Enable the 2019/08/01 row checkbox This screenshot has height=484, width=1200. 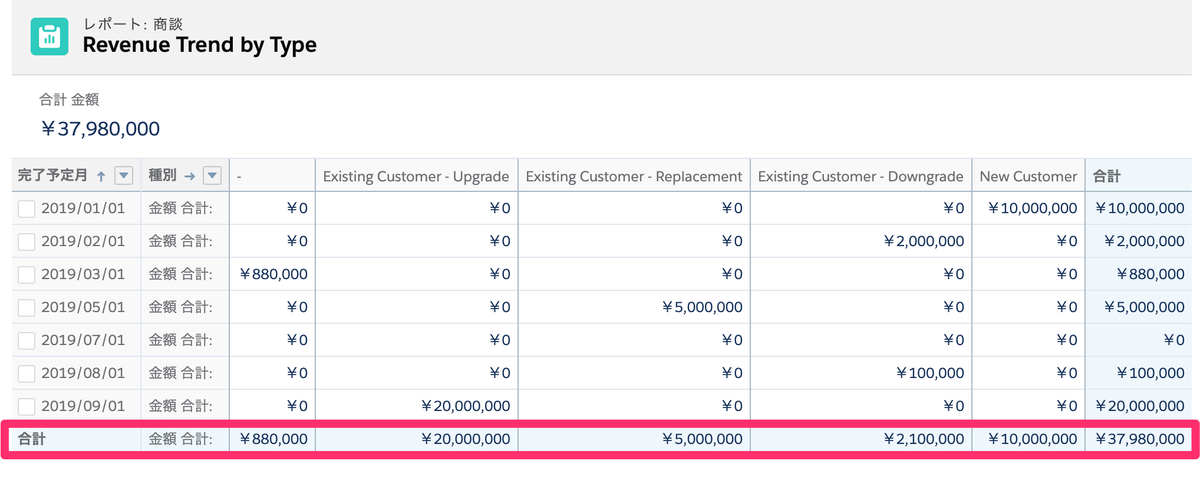pyautogui.click(x=27, y=373)
